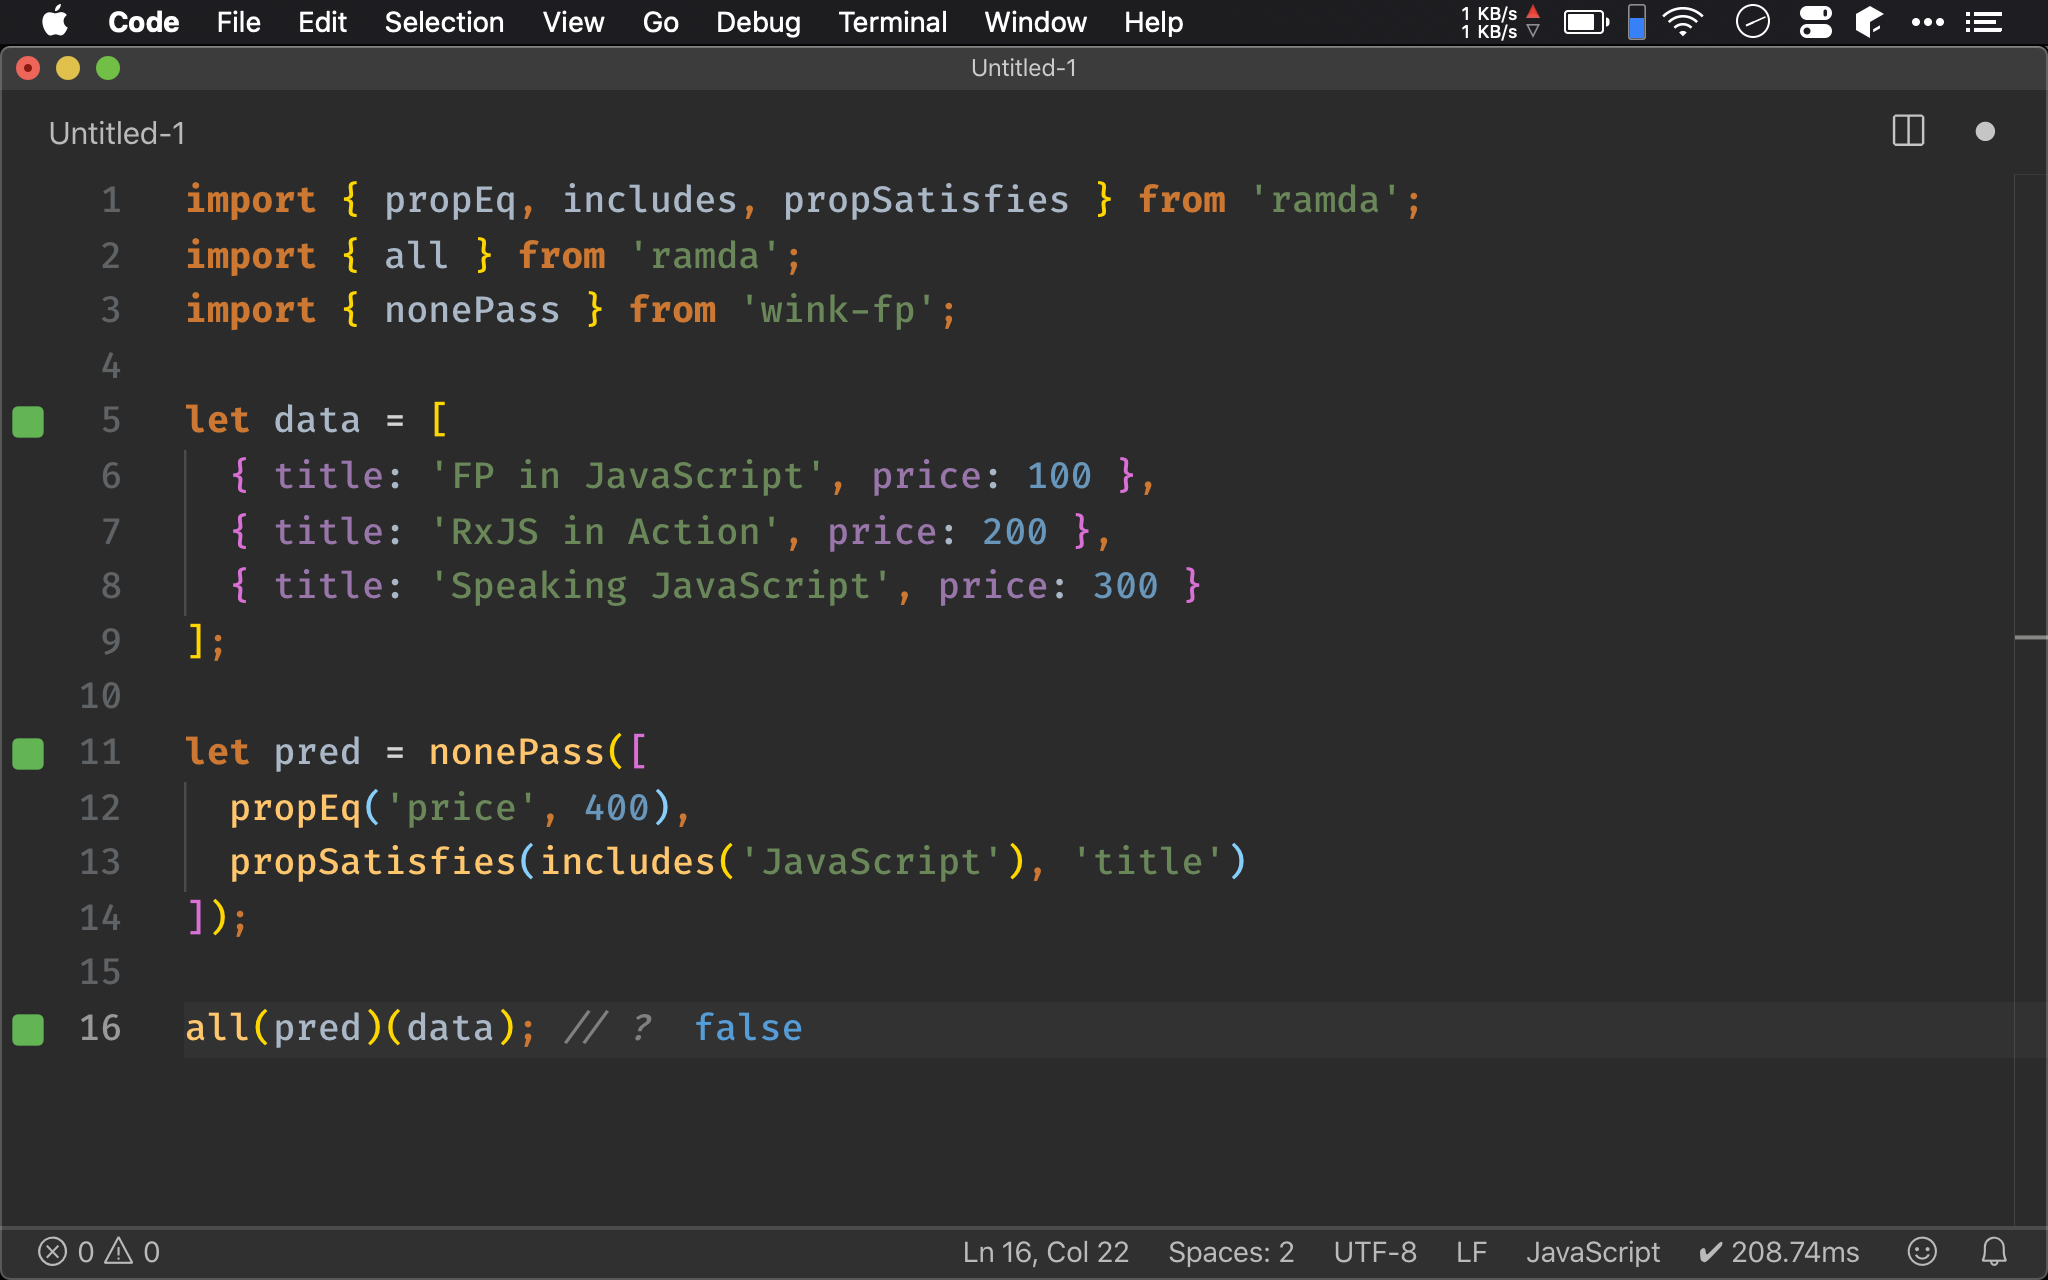Toggle the unsaved file indicator dot
2048x1280 pixels.
click(1985, 131)
